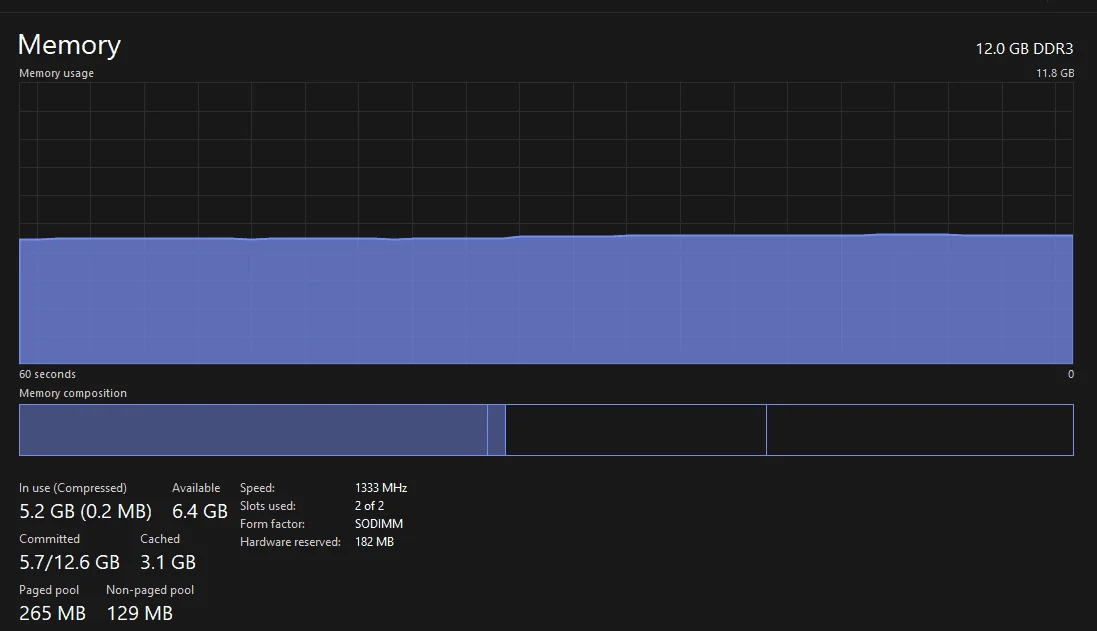Click the Memory heading
1097x631 pixels.
coord(69,45)
